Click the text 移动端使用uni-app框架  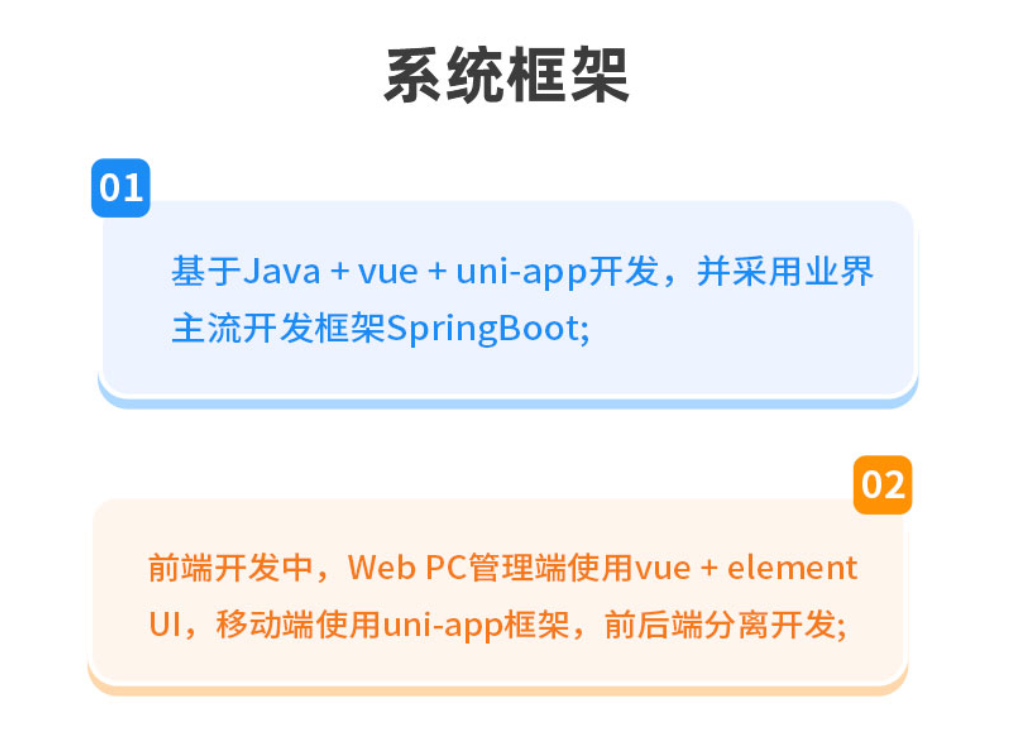[x=393, y=625]
